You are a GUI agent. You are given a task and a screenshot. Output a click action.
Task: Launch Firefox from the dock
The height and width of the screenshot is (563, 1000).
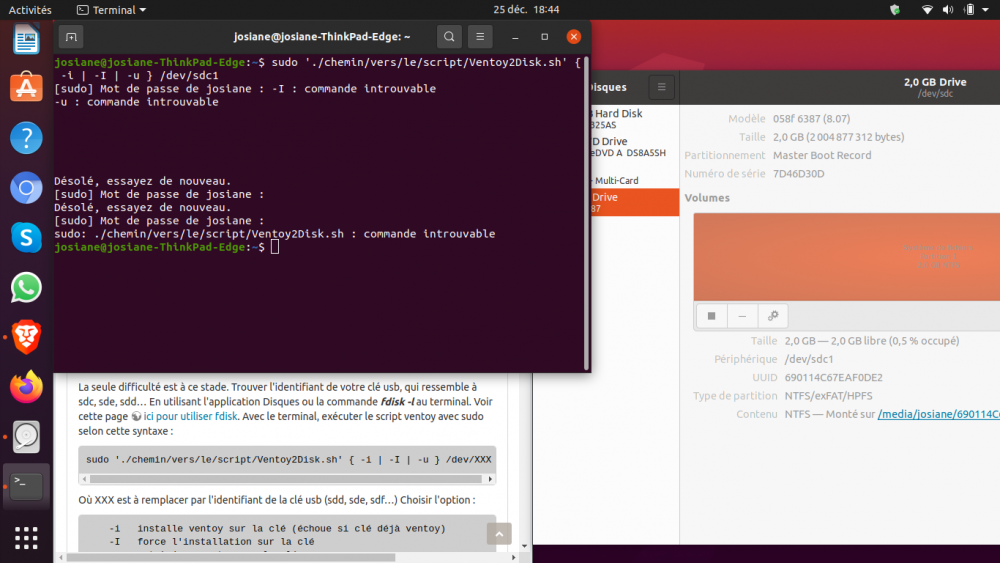point(26,386)
